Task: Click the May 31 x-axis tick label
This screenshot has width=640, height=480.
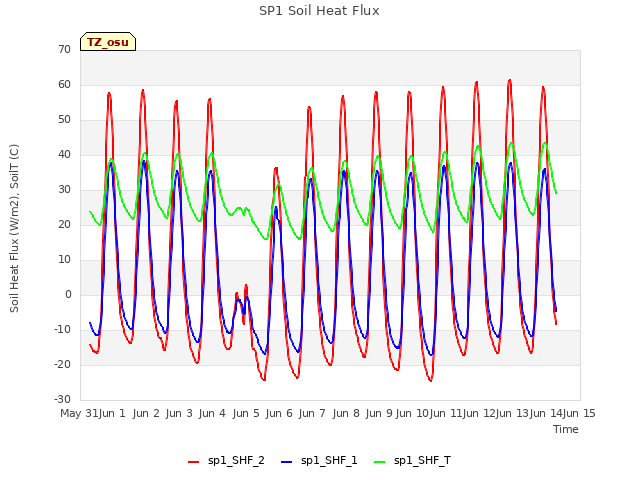Action: pyautogui.click(x=79, y=413)
